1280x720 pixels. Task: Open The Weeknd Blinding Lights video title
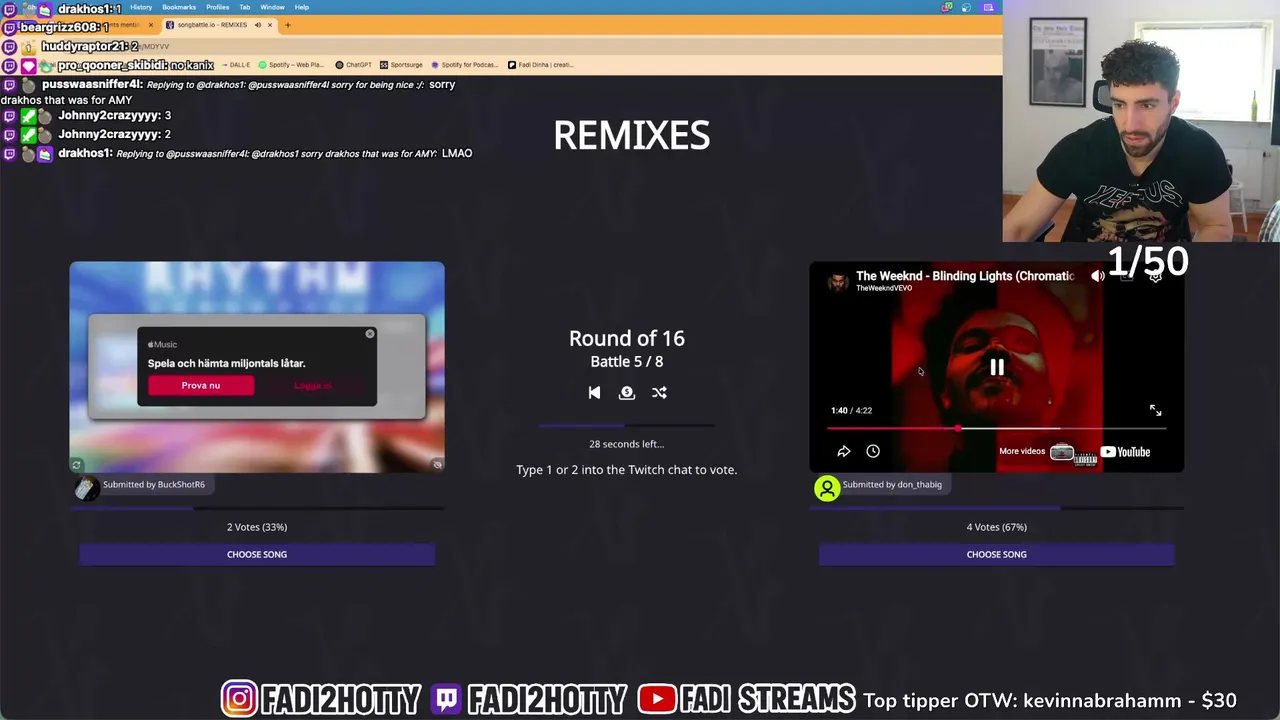(965, 276)
